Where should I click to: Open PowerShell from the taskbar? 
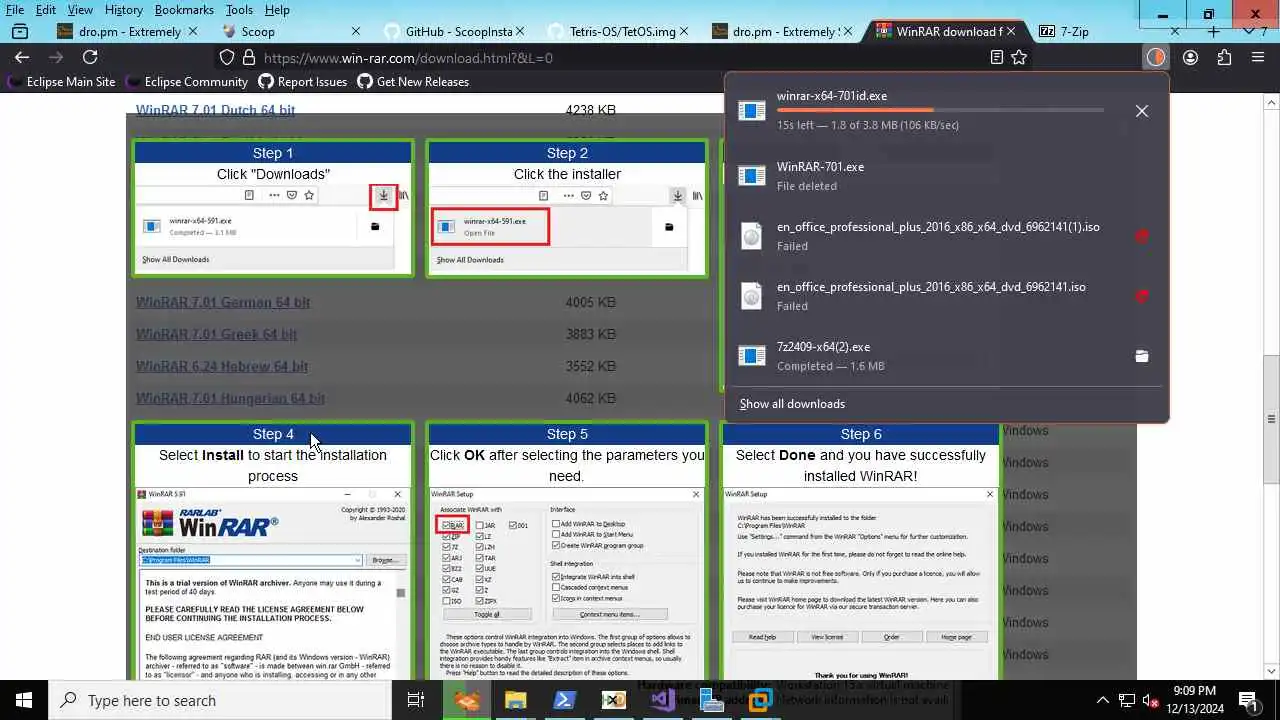click(x=564, y=700)
